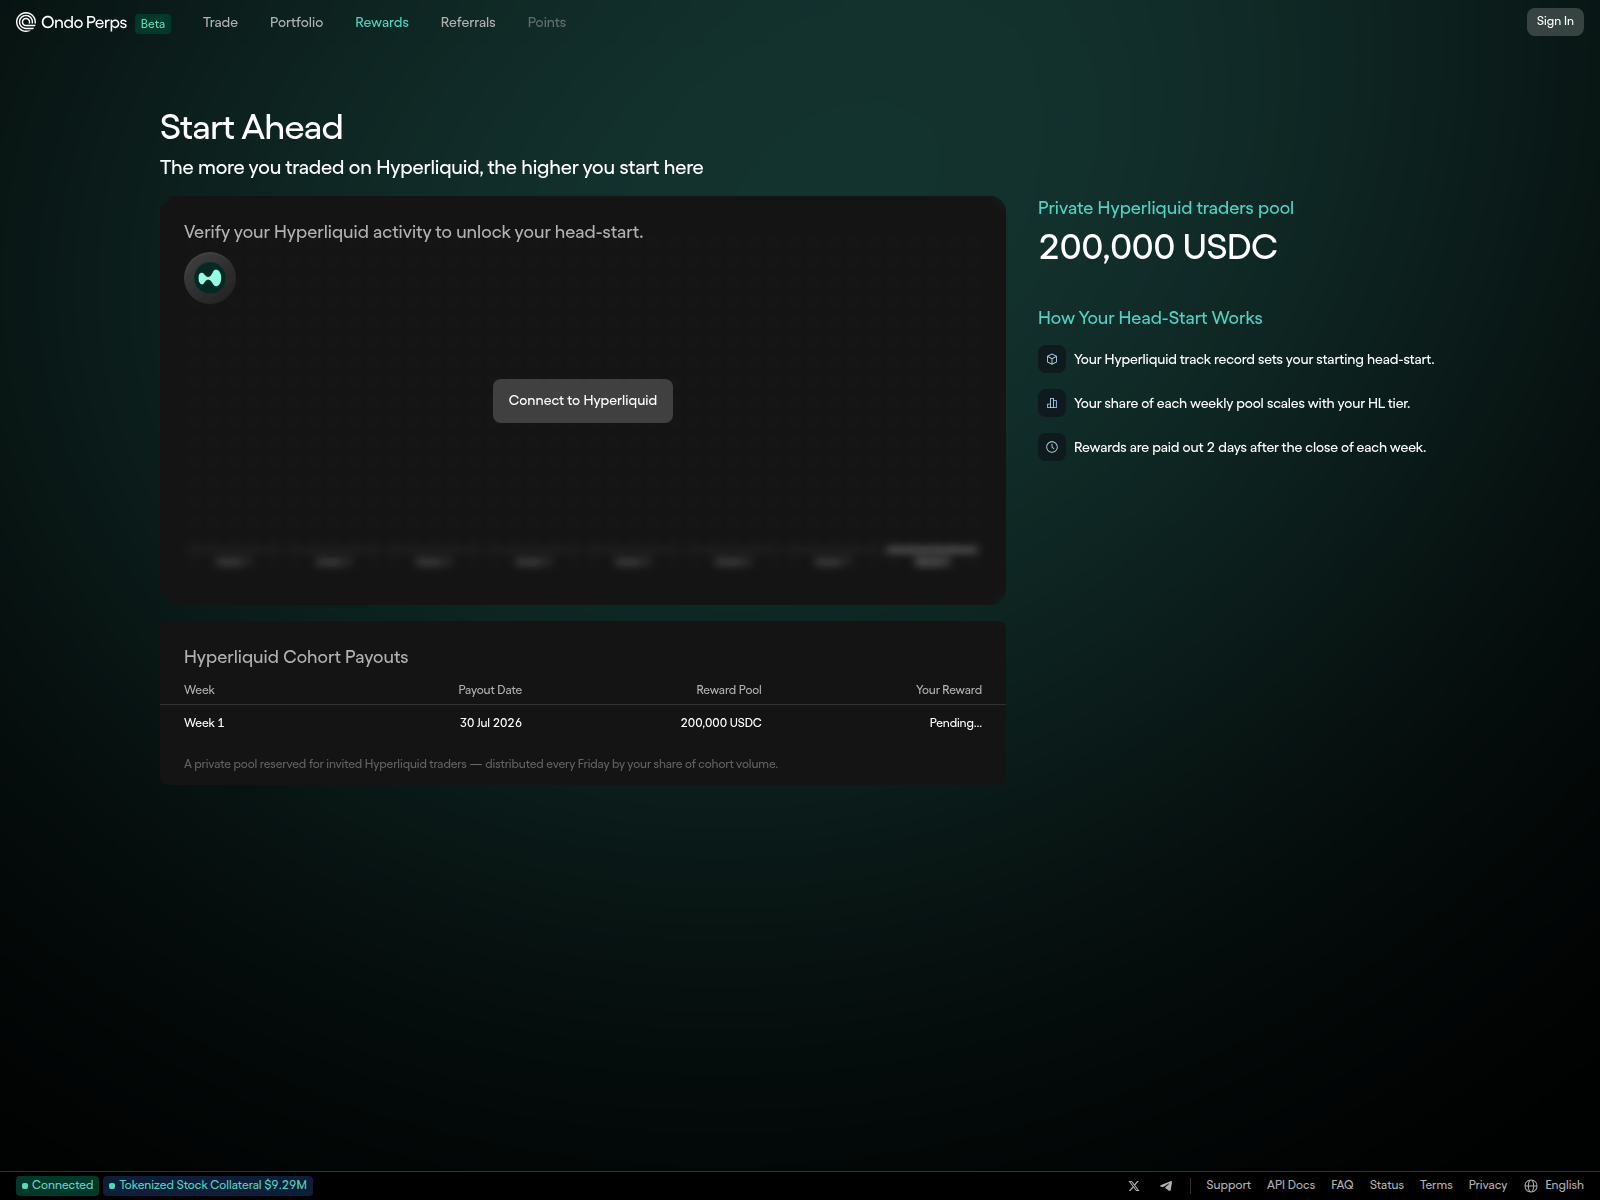Open the Support link
Viewport: 1600px width, 1200px height.
point(1228,1185)
